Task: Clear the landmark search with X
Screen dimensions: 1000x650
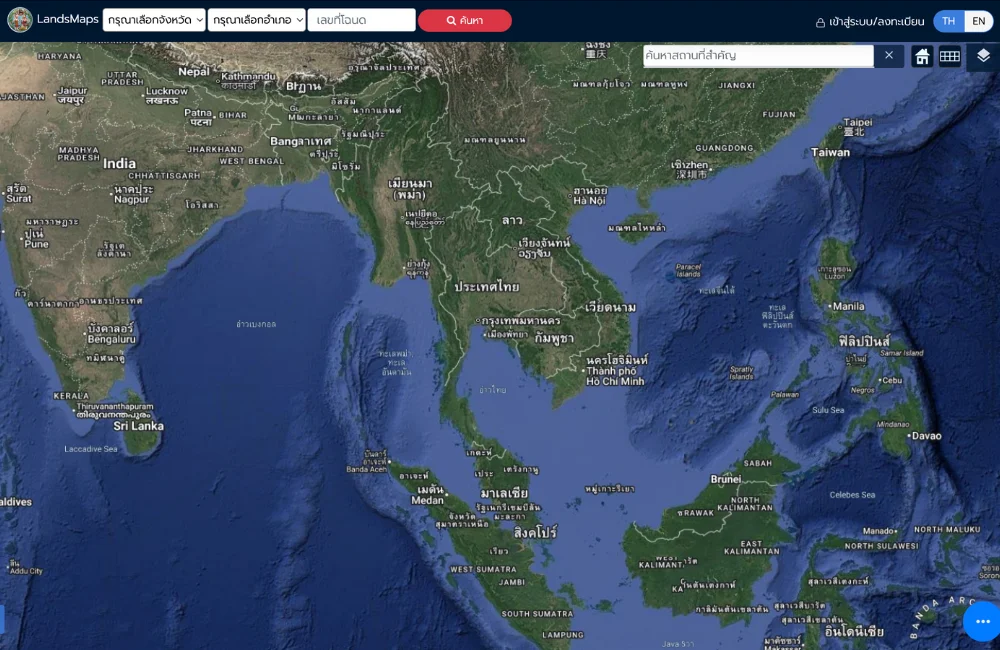Action: pos(889,56)
